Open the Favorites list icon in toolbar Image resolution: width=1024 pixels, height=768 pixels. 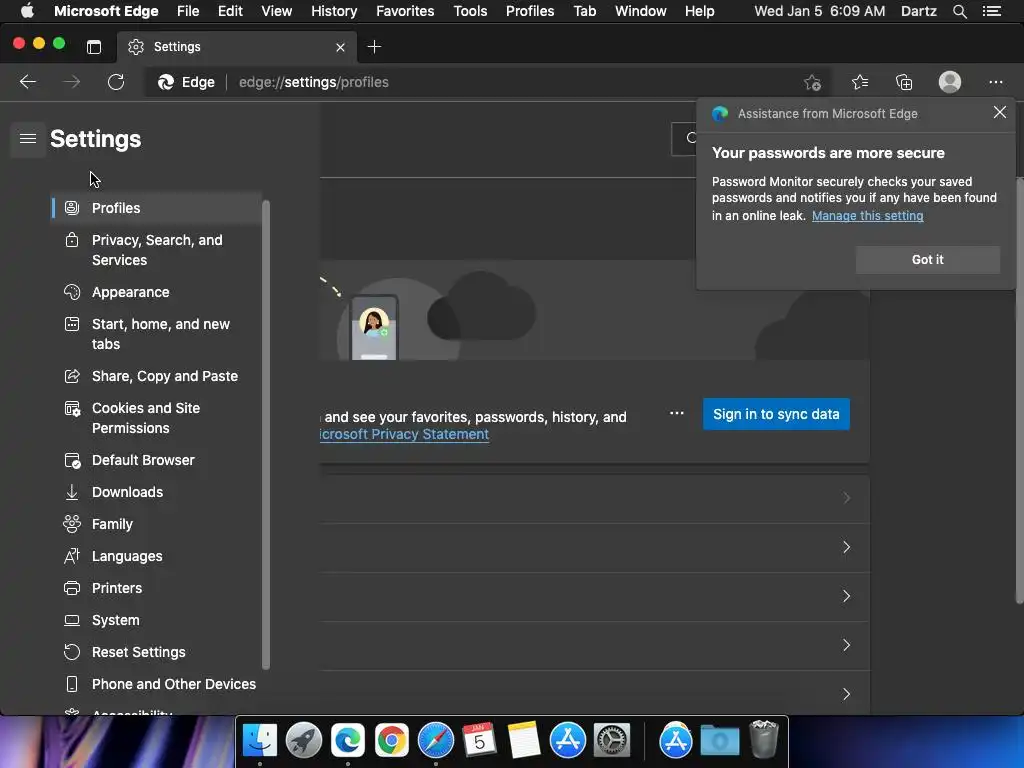click(x=859, y=82)
